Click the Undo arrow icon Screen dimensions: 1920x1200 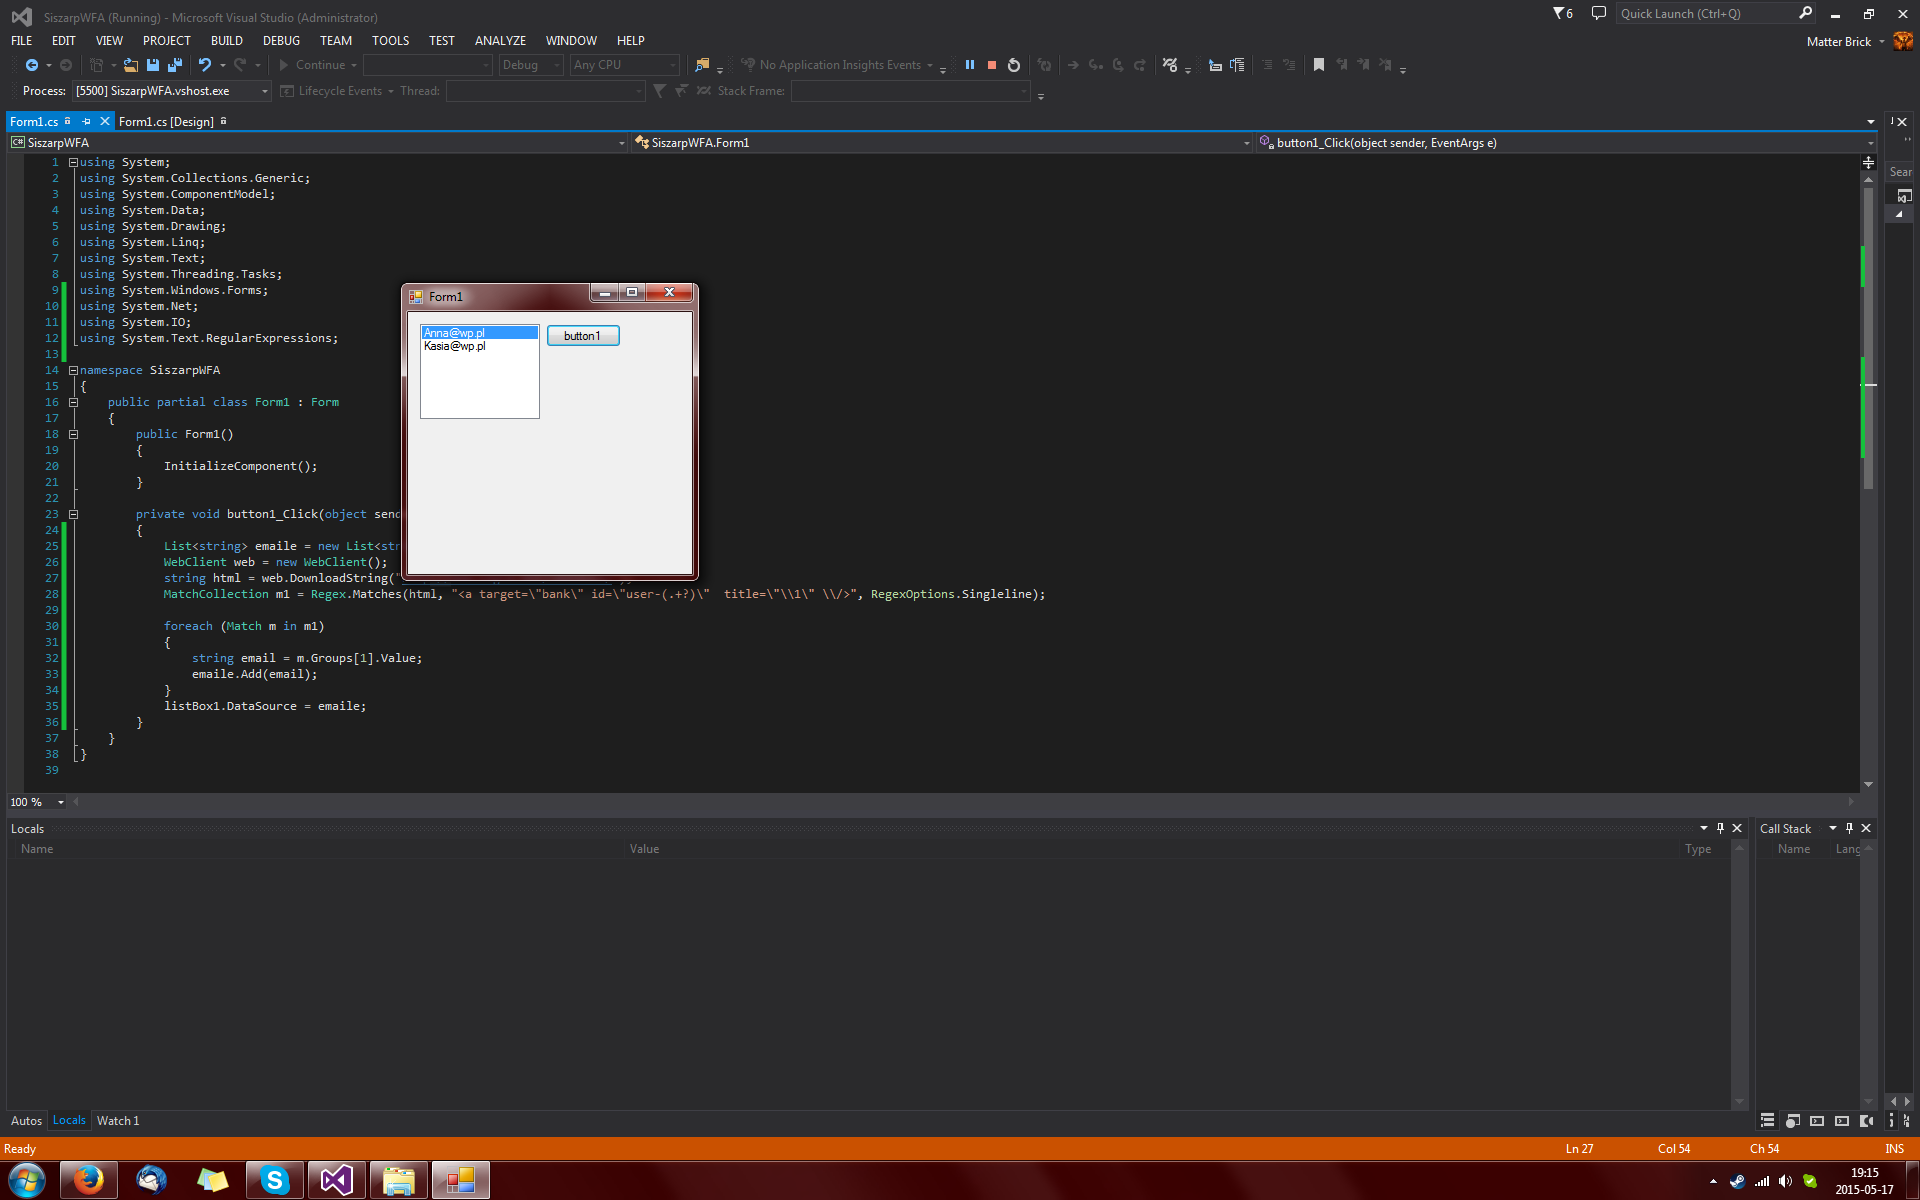coord(205,65)
